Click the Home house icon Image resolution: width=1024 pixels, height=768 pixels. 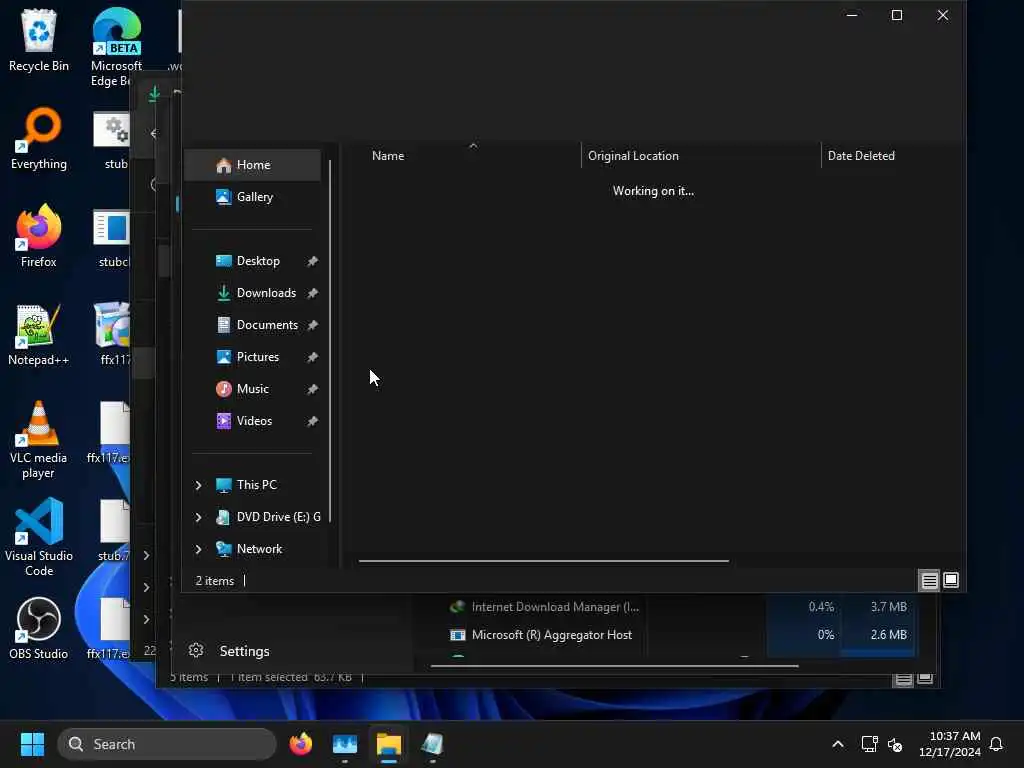coord(223,165)
